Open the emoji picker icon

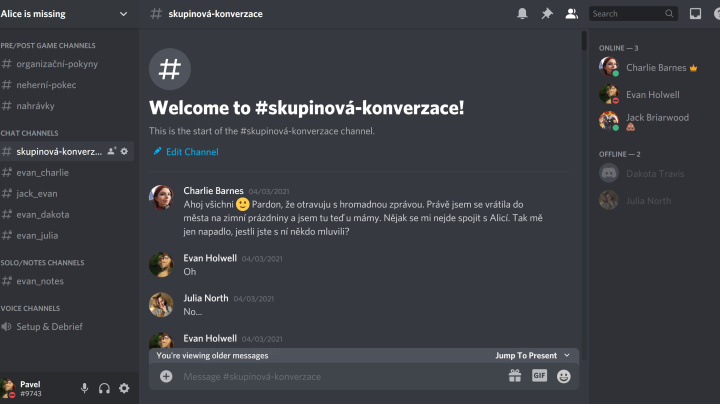(563, 376)
